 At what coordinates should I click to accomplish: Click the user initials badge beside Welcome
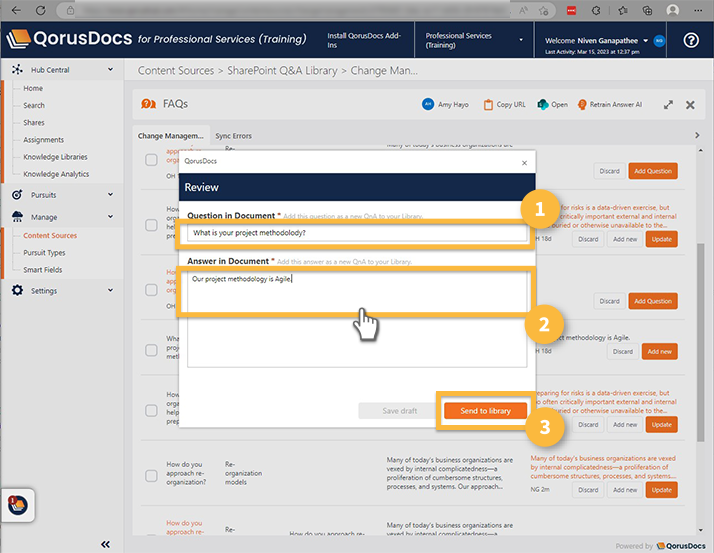point(659,41)
